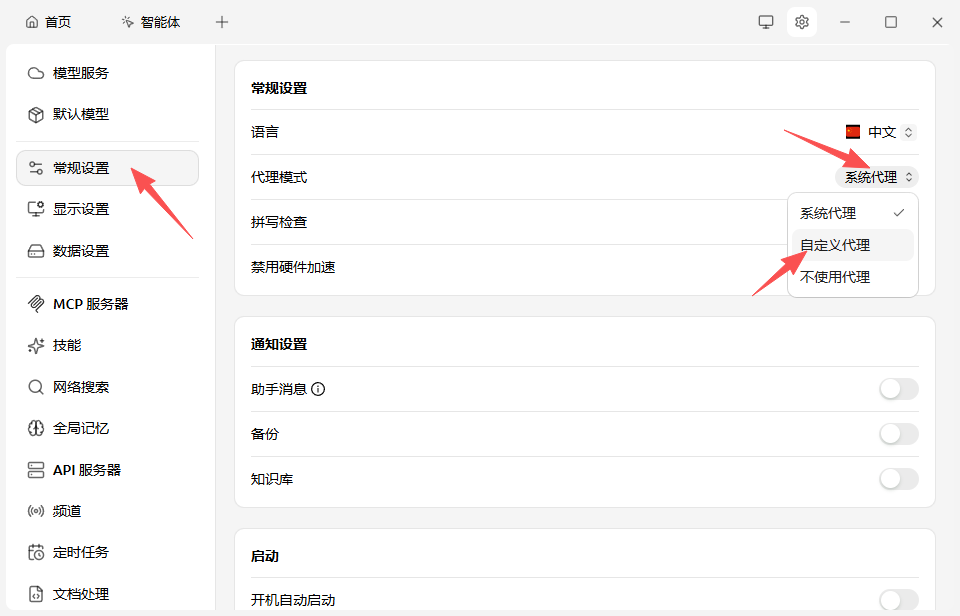The image size is (960, 616).
Task: Click the 通知设置 section heading
Action: tap(279, 344)
